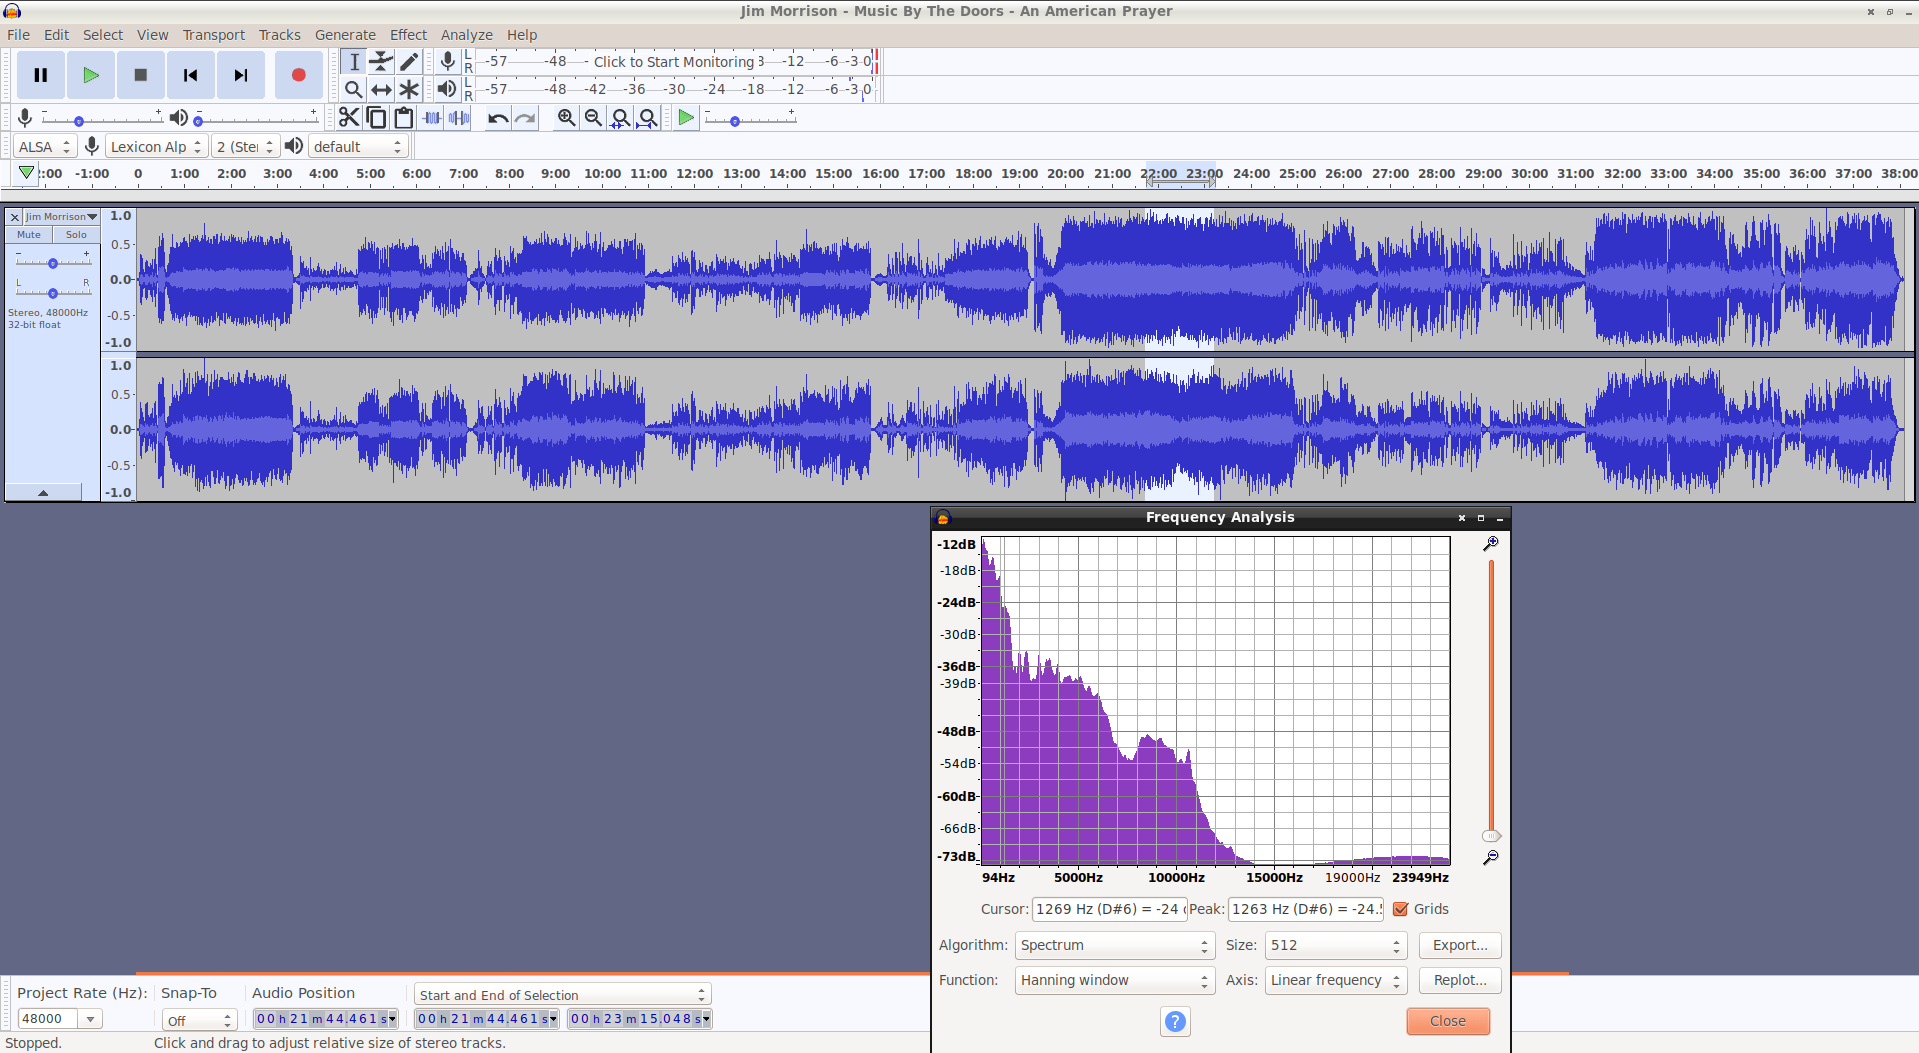Select the Envelope tool
The width and height of the screenshot is (1919, 1053).
coord(381,62)
